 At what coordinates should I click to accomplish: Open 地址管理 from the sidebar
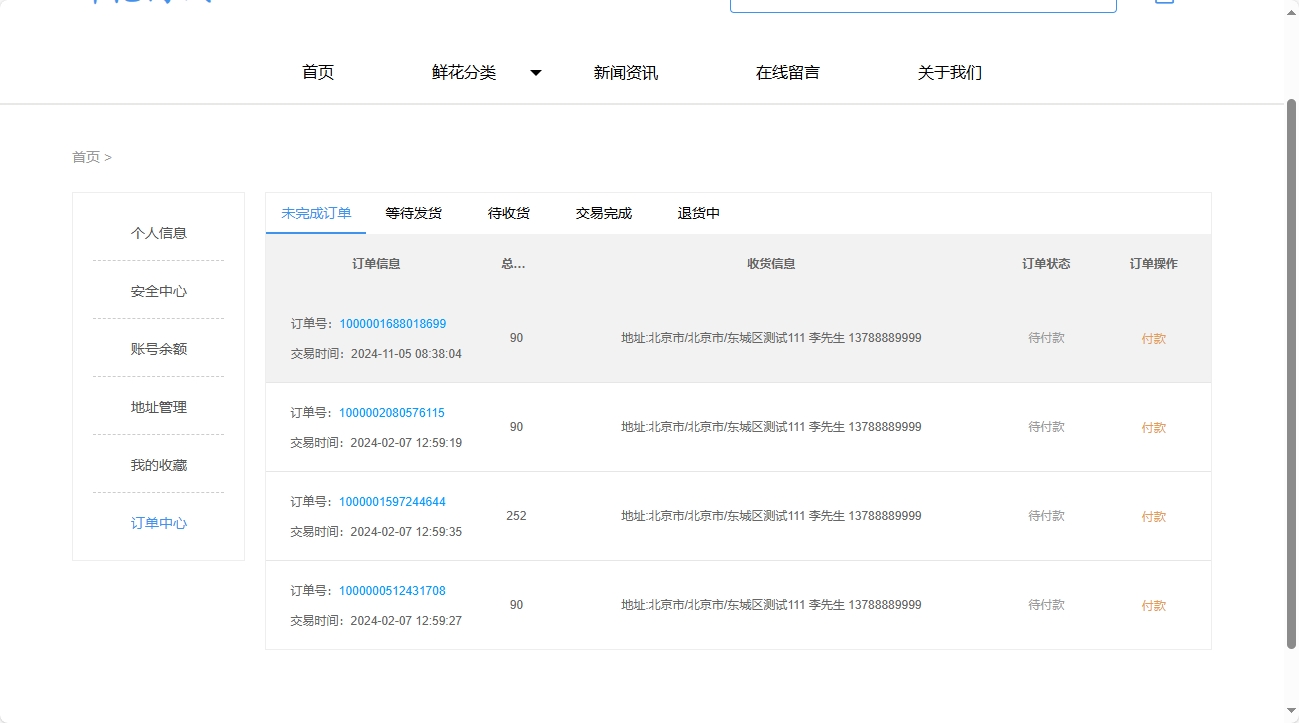(x=158, y=406)
